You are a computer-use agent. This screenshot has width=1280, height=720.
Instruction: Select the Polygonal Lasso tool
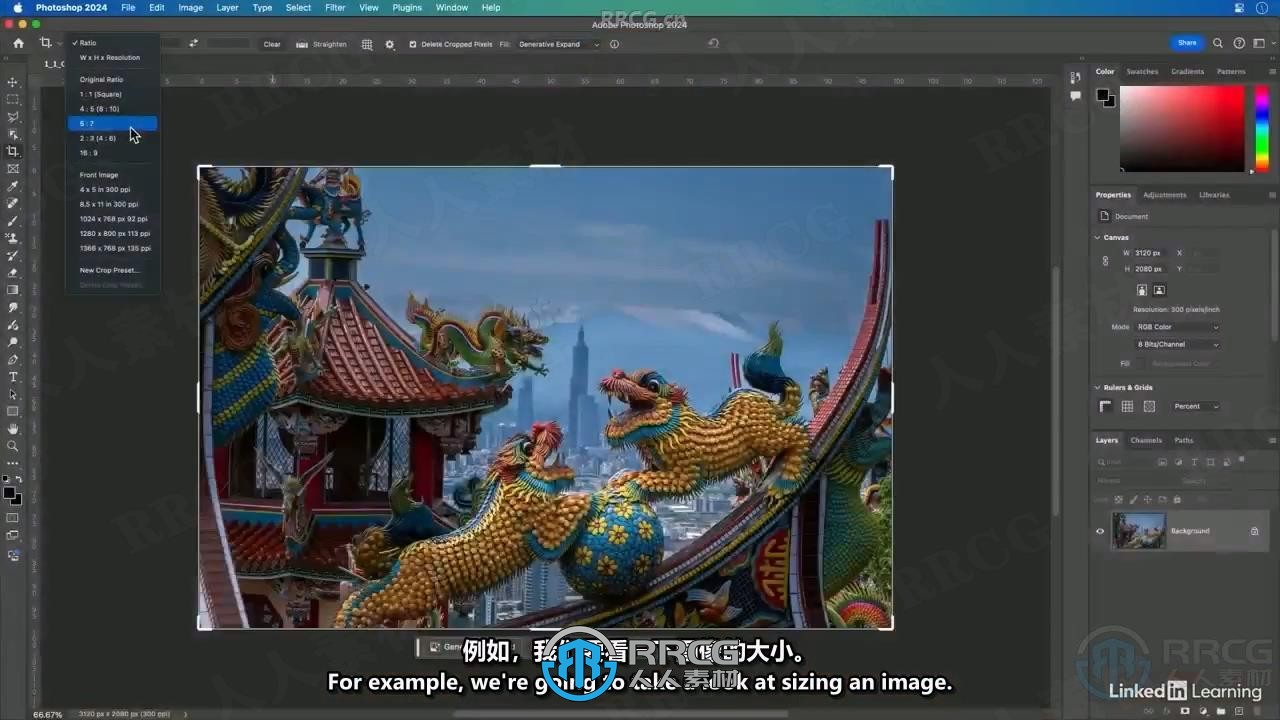coord(13,117)
